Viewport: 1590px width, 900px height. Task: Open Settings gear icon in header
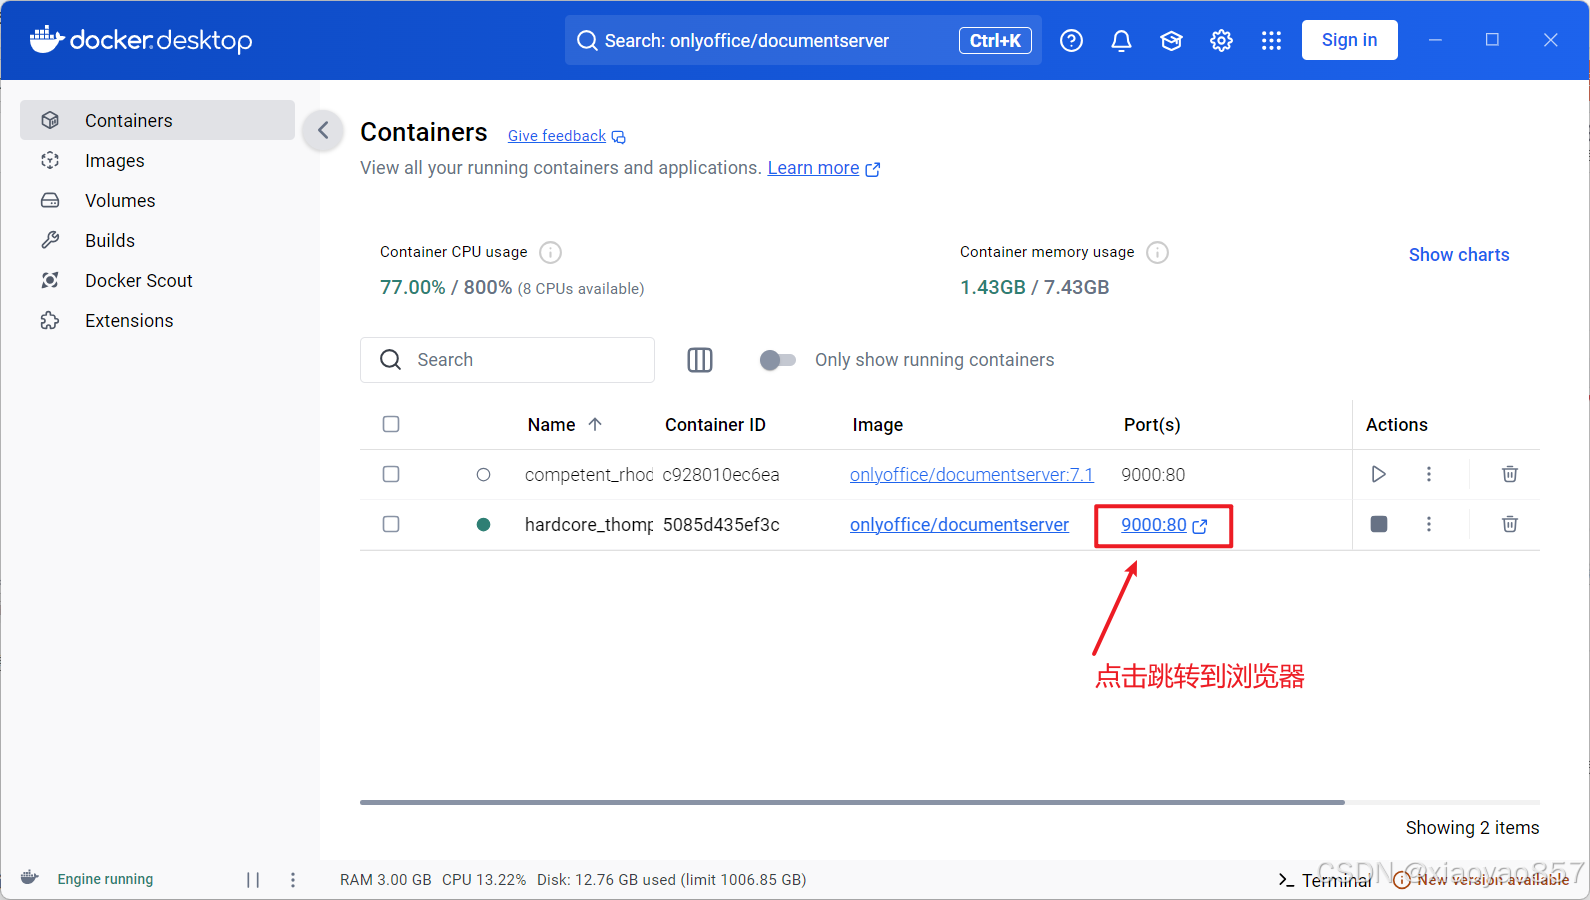(x=1221, y=40)
